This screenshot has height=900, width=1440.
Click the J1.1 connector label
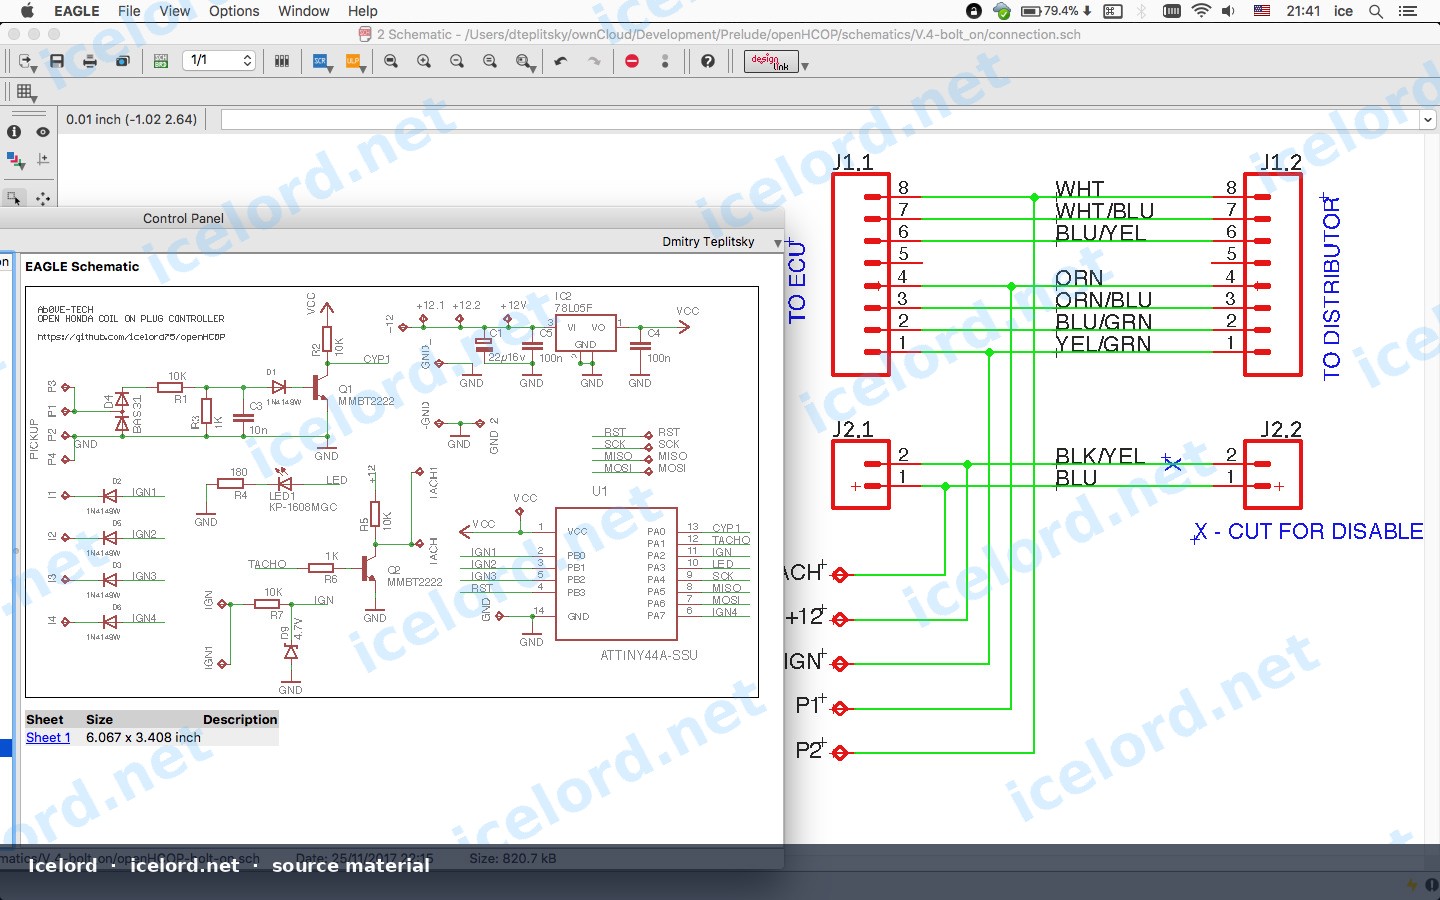click(x=853, y=162)
